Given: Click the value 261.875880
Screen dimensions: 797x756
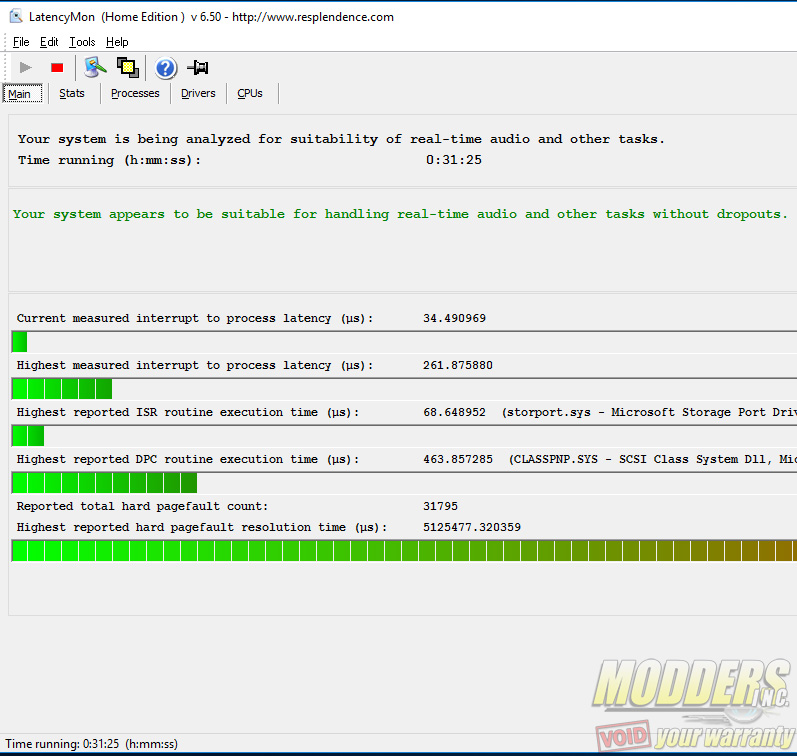Looking at the screenshot, I should (457, 365).
